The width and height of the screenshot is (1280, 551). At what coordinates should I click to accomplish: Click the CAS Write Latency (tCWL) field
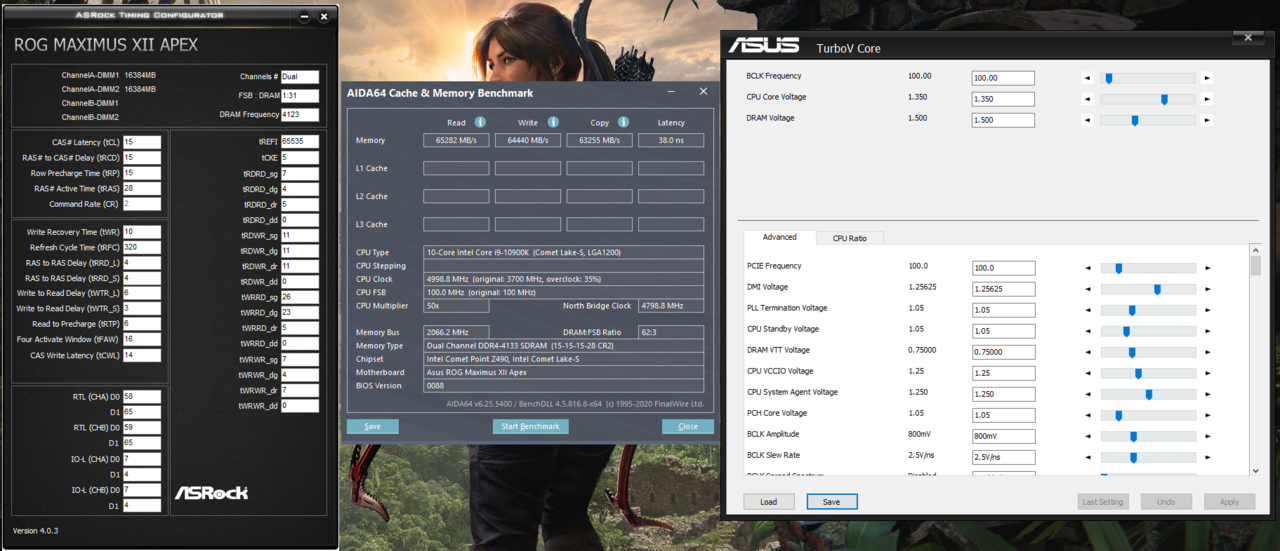point(141,355)
